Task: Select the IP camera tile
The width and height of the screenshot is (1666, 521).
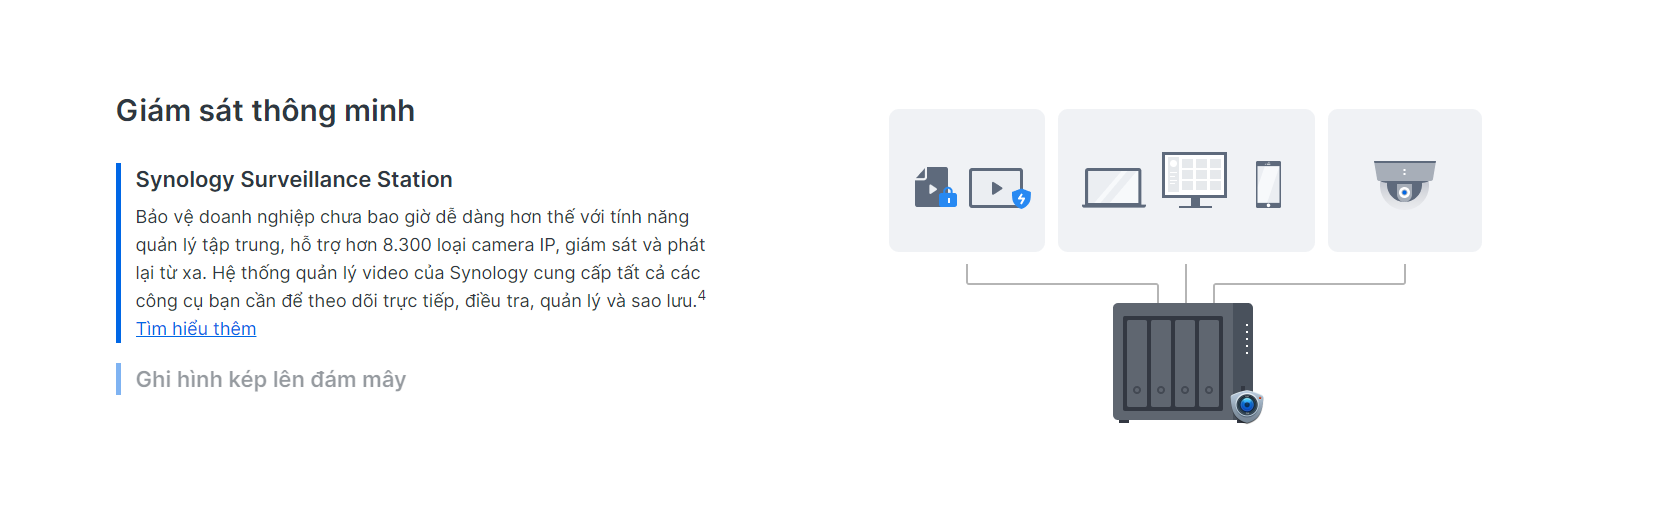Action: [x=1405, y=180]
